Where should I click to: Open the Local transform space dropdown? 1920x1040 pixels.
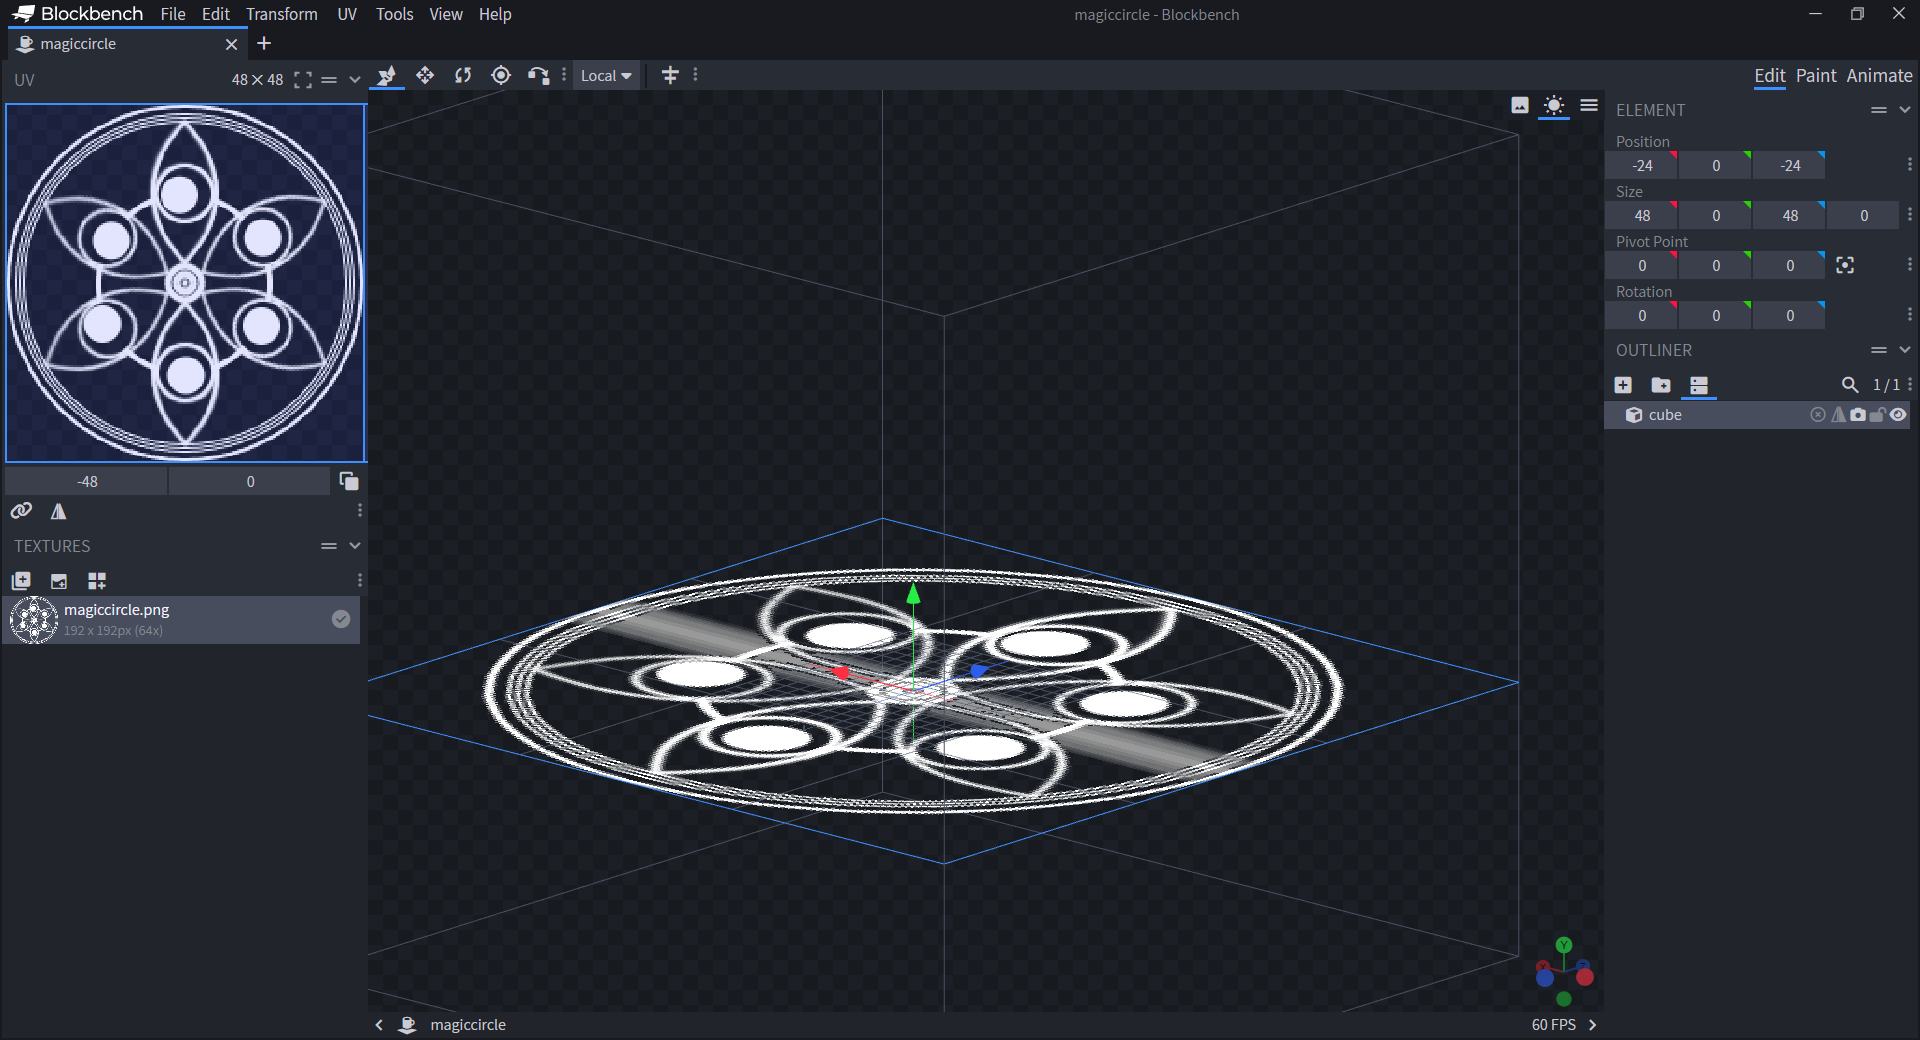tap(606, 75)
